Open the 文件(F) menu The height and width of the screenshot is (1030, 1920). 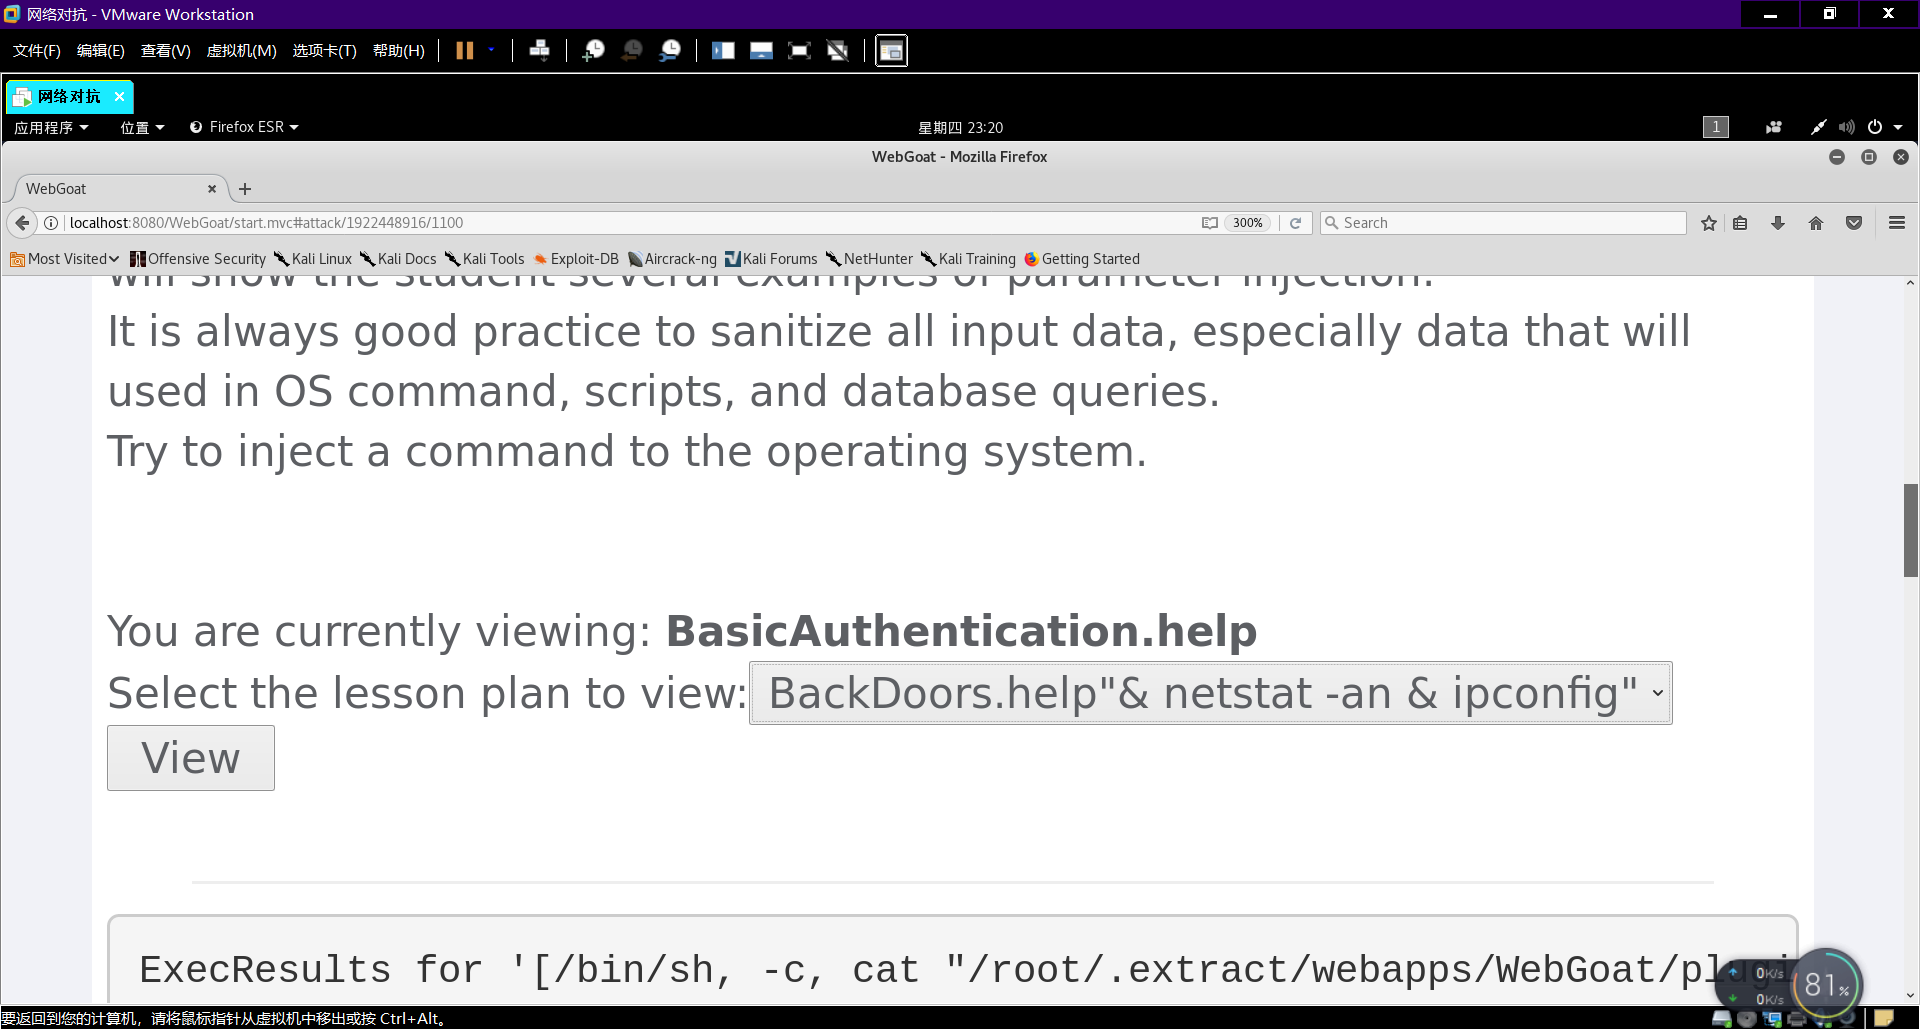tap(36, 51)
